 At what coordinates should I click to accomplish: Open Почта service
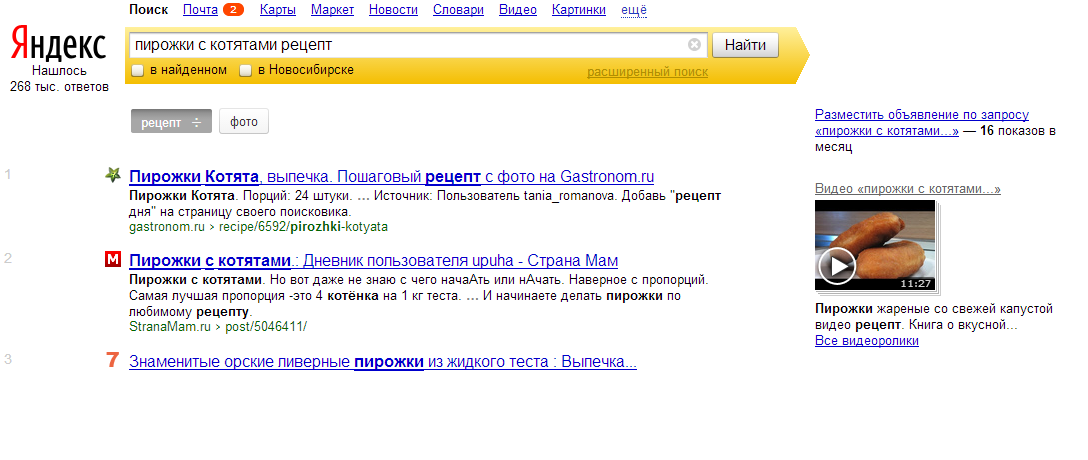point(200,10)
